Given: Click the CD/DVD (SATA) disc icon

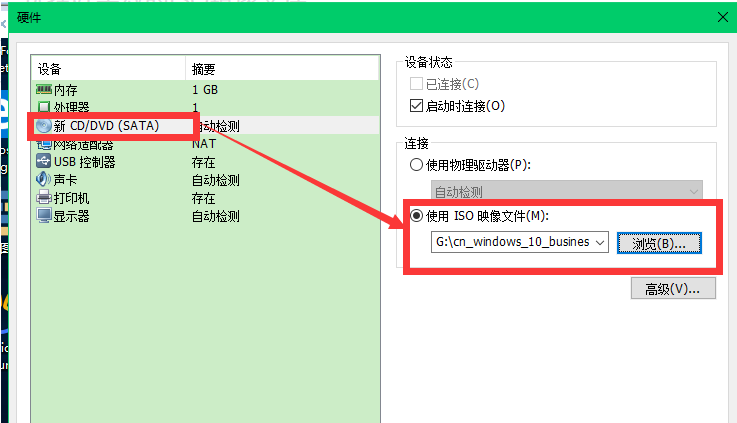Looking at the screenshot, I should (x=44, y=126).
